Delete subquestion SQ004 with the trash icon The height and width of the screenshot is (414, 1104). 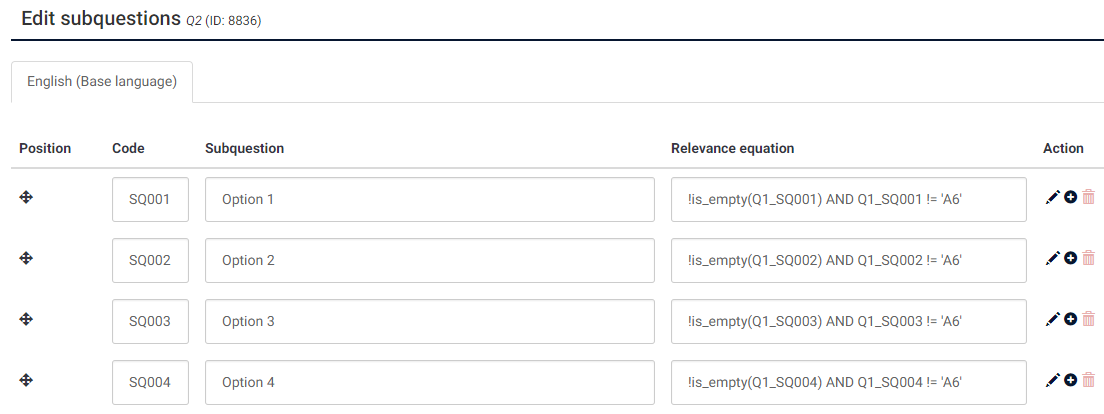[x=1088, y=380]
